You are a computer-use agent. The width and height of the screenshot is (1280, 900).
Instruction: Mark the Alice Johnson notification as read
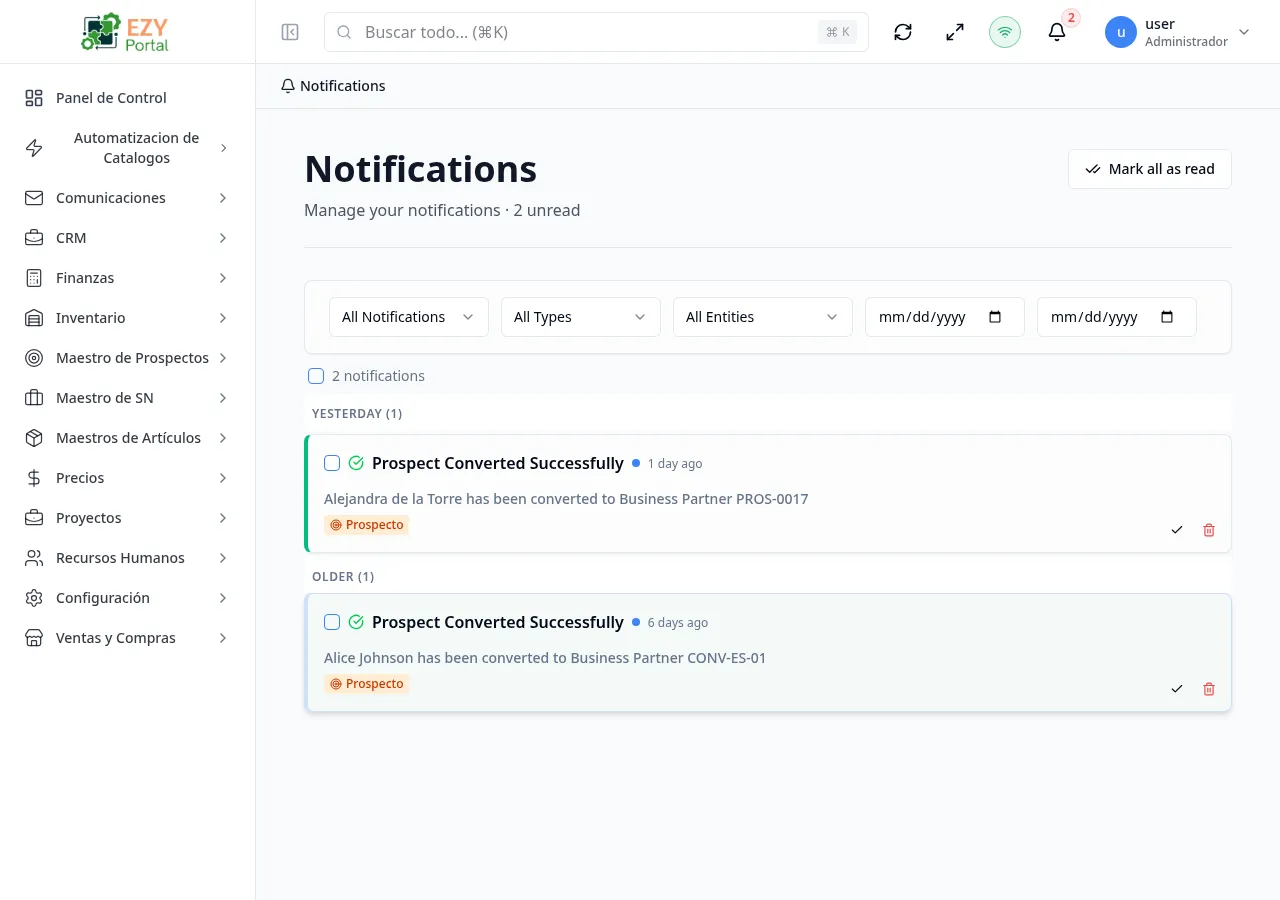point(1177,689)
